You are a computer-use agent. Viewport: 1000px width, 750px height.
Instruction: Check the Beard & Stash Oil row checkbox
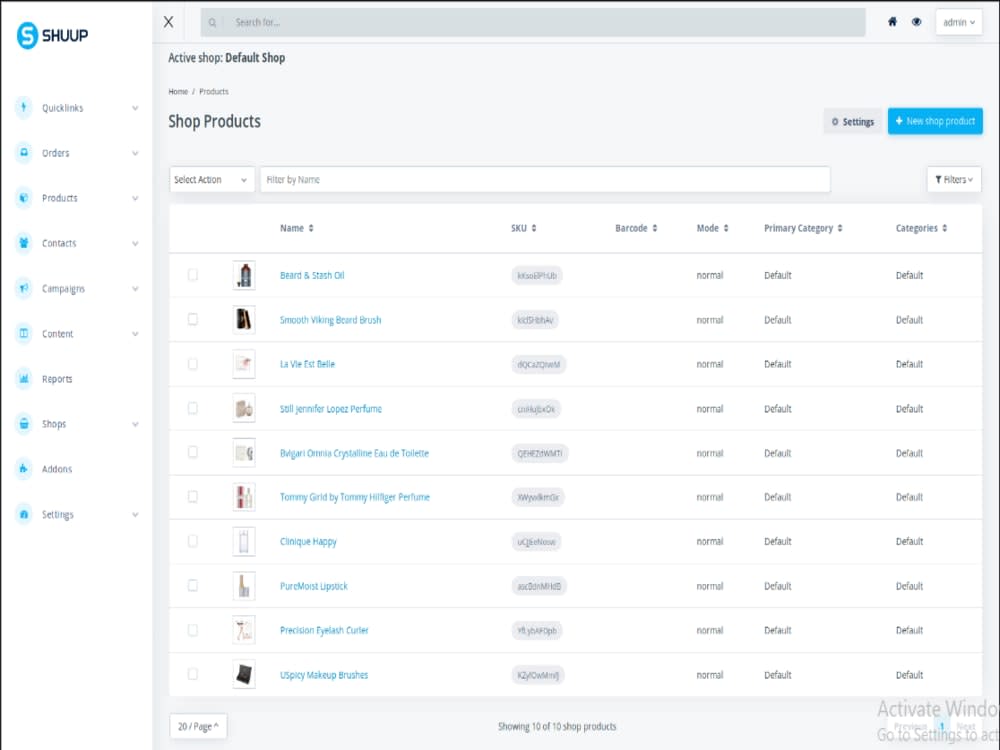click(193, 275)
